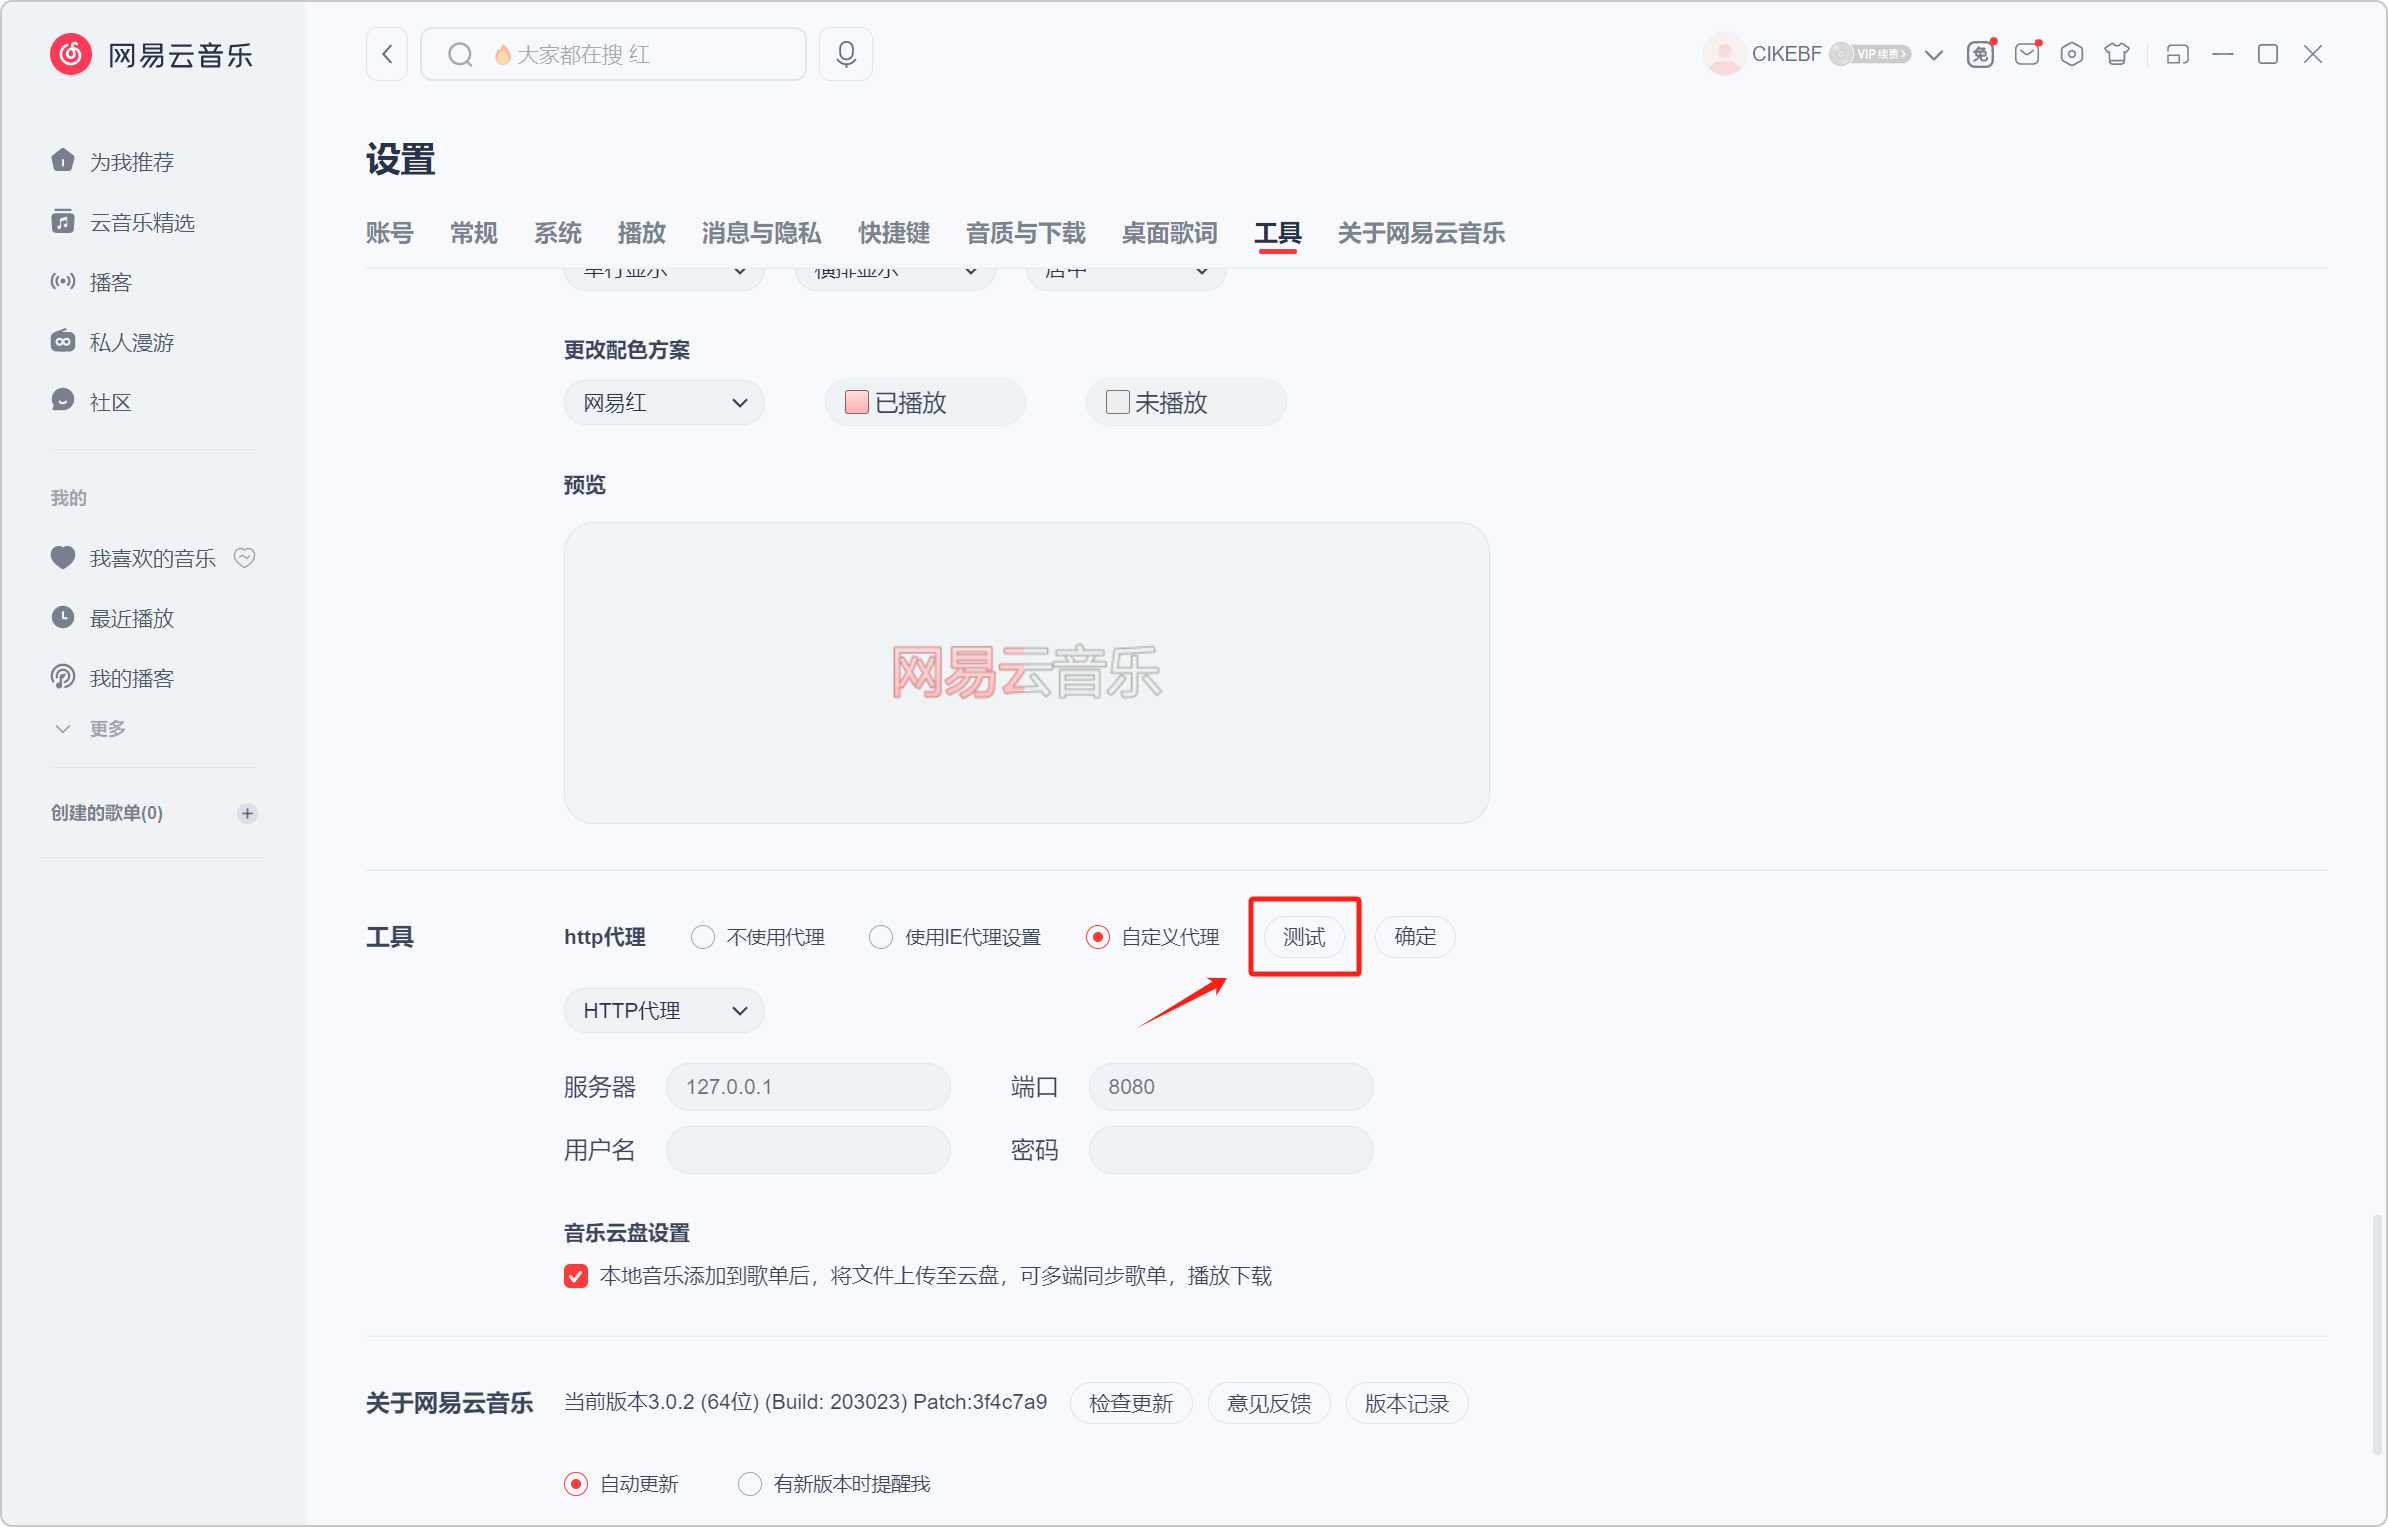The width and height of the screenshot is (2388, 1527).
Task: Toggle cloud disk upload checkbox
Action: (576, 1276)
